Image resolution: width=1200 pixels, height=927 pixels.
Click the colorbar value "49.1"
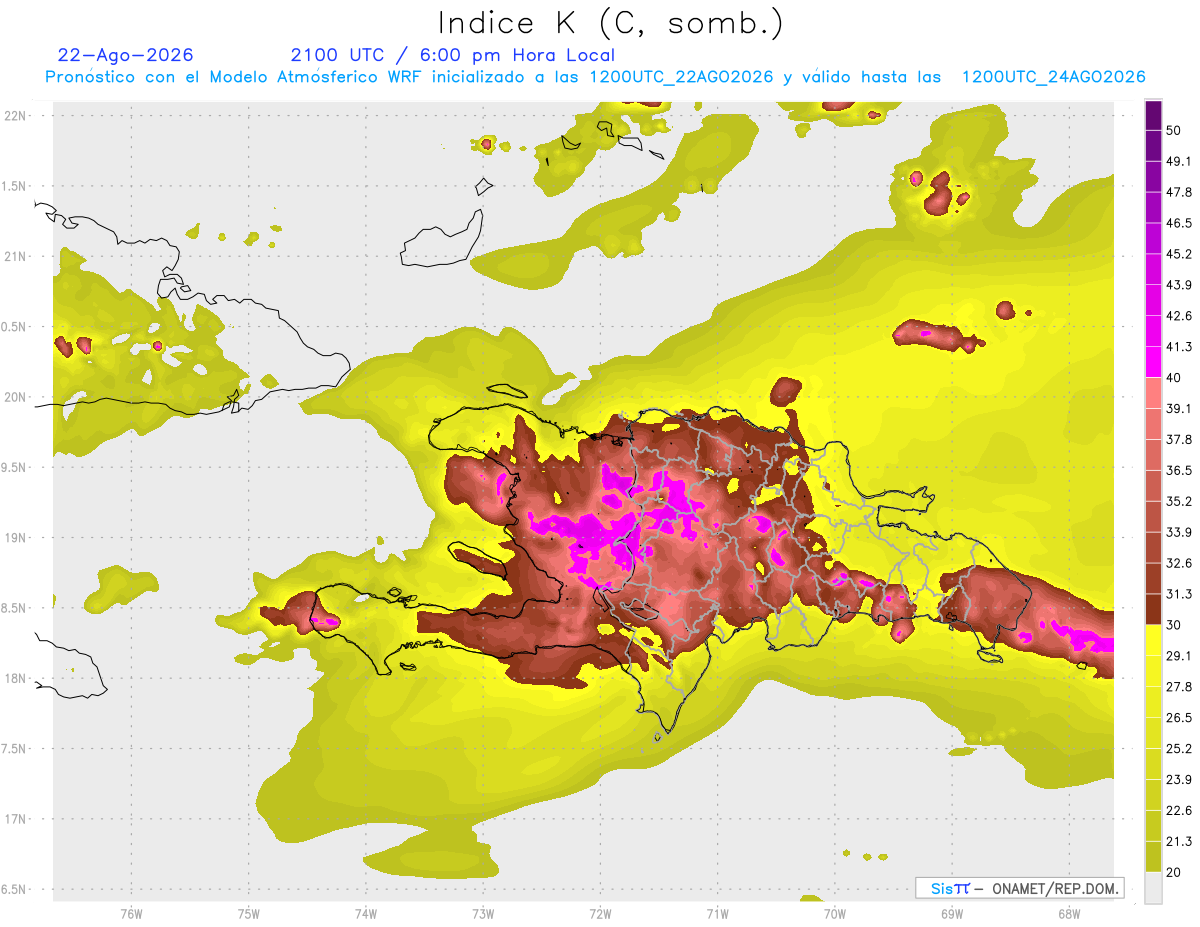pos(1179,162)
